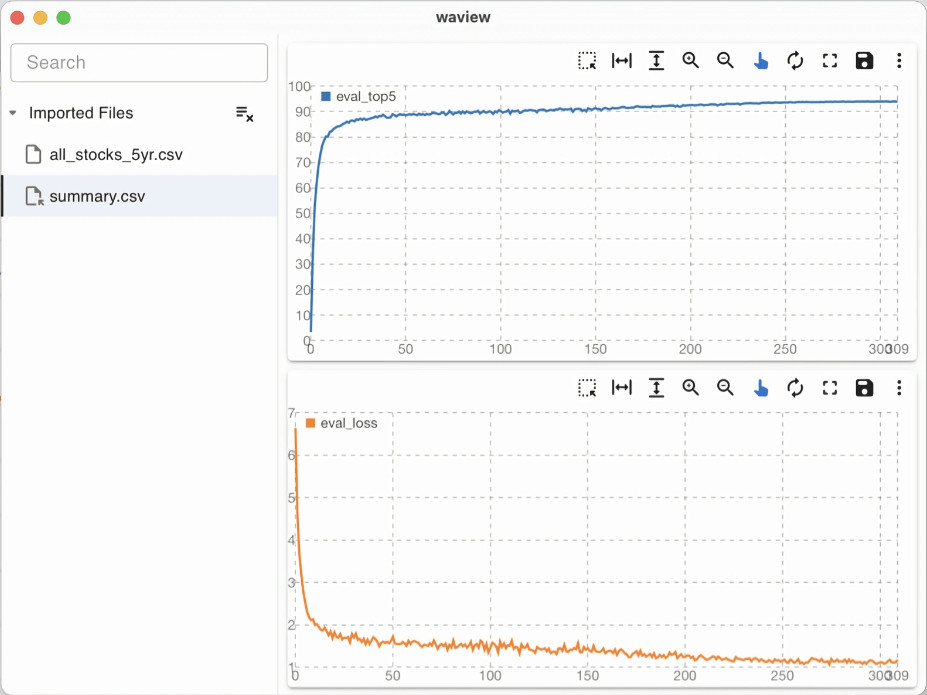This screenshot has height=695, width=927.
Task: Save the eval_top5 chart image
Action: (x=864, y=61)
